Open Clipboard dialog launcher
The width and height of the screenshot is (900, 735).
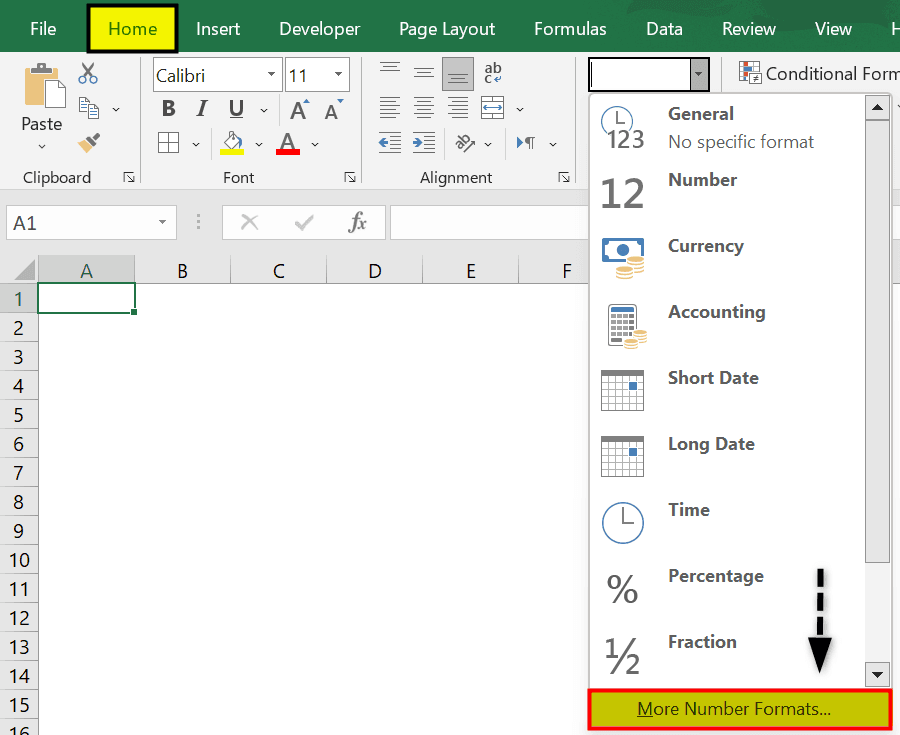129,178
